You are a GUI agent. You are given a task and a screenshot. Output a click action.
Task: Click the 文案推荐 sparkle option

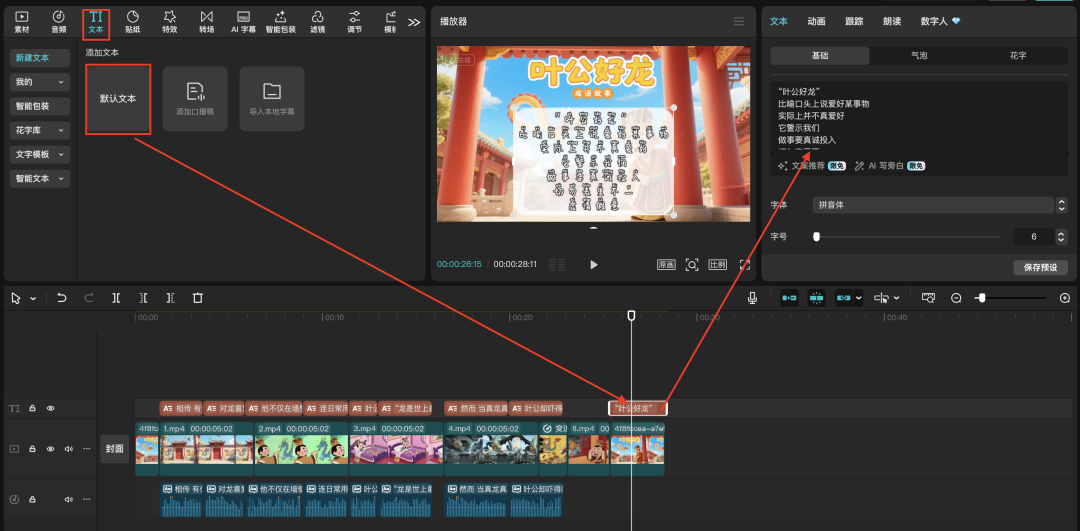pos(811,166)
